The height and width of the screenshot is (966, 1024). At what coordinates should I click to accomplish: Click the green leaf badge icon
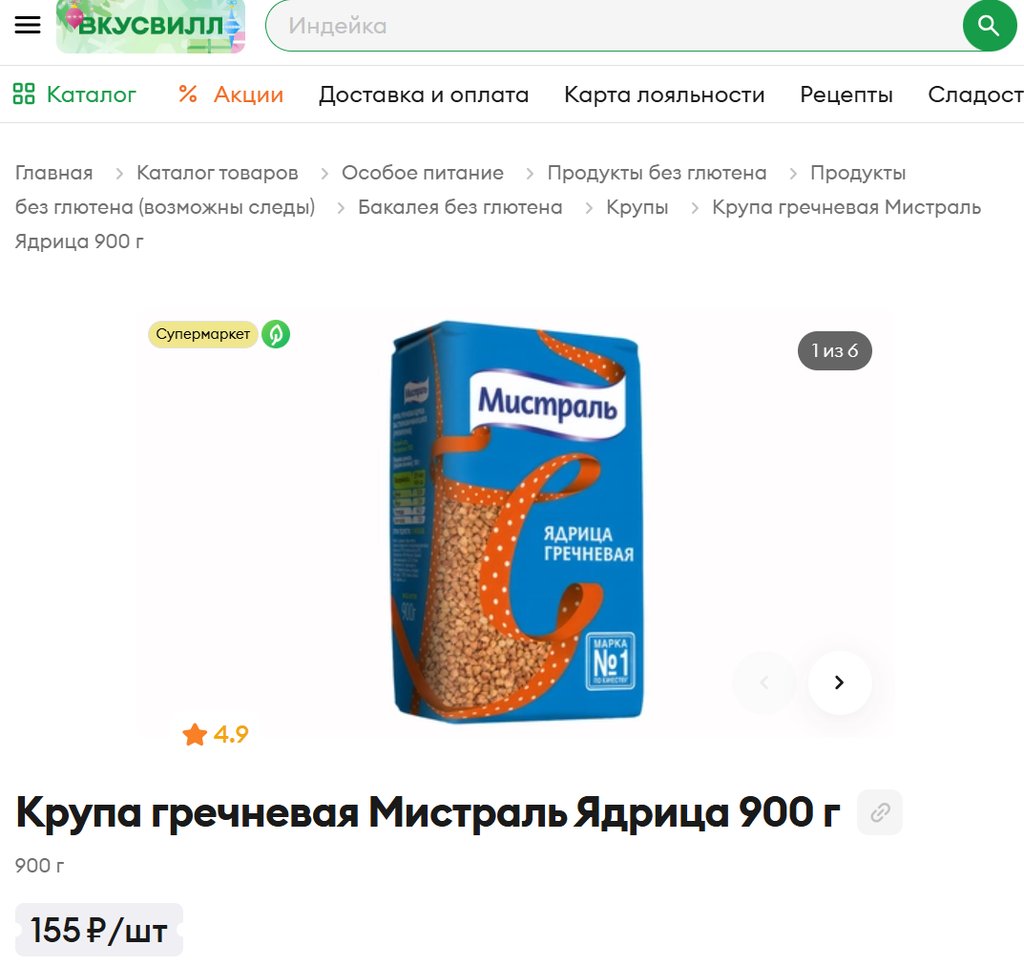tap(276, 334)
